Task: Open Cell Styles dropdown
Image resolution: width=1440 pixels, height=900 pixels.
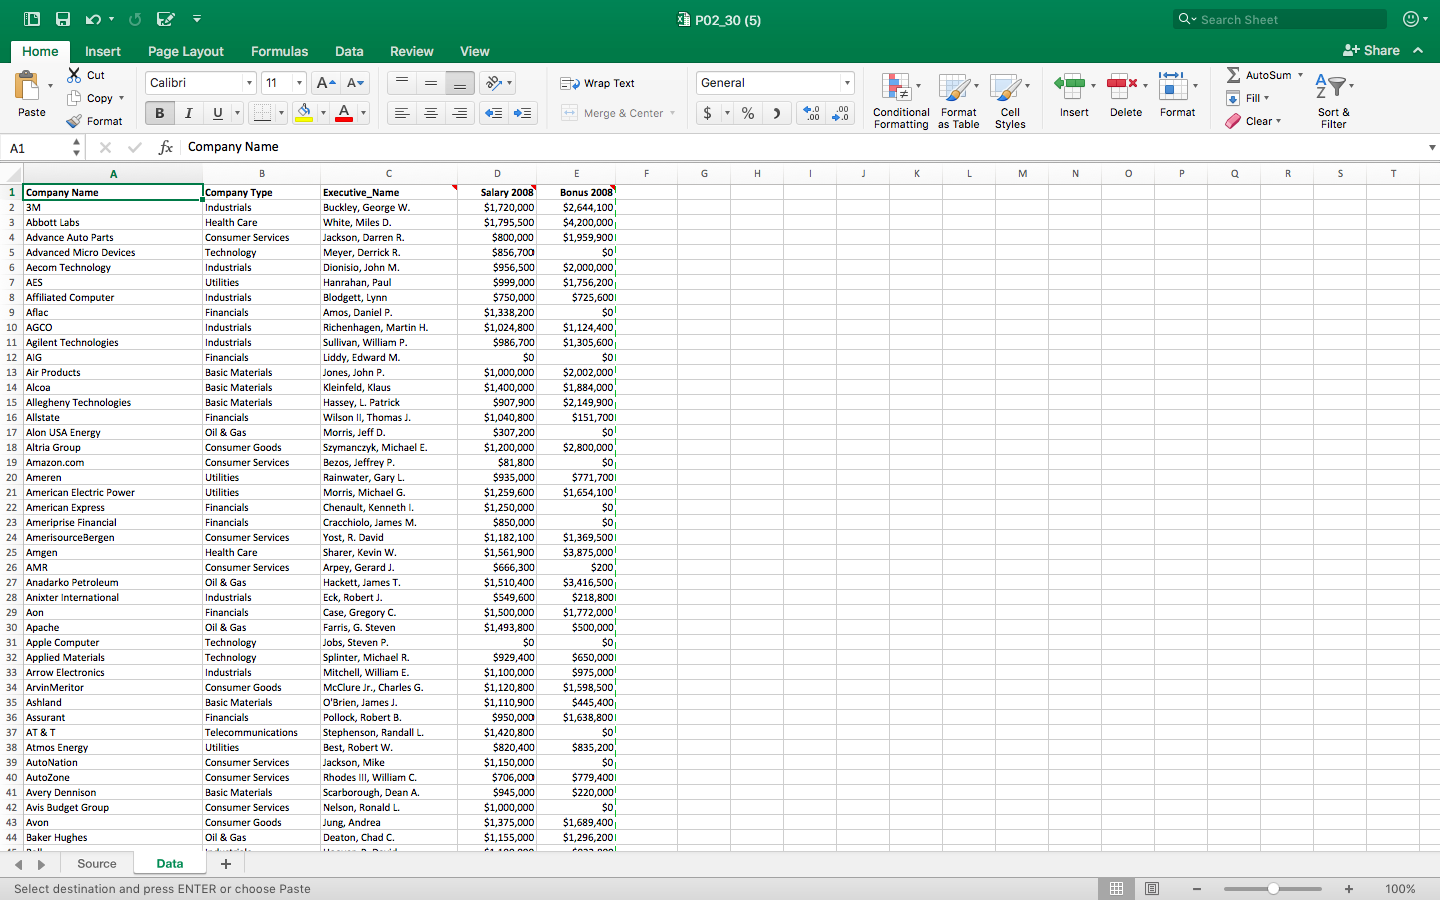Action: click(1010, 100)
